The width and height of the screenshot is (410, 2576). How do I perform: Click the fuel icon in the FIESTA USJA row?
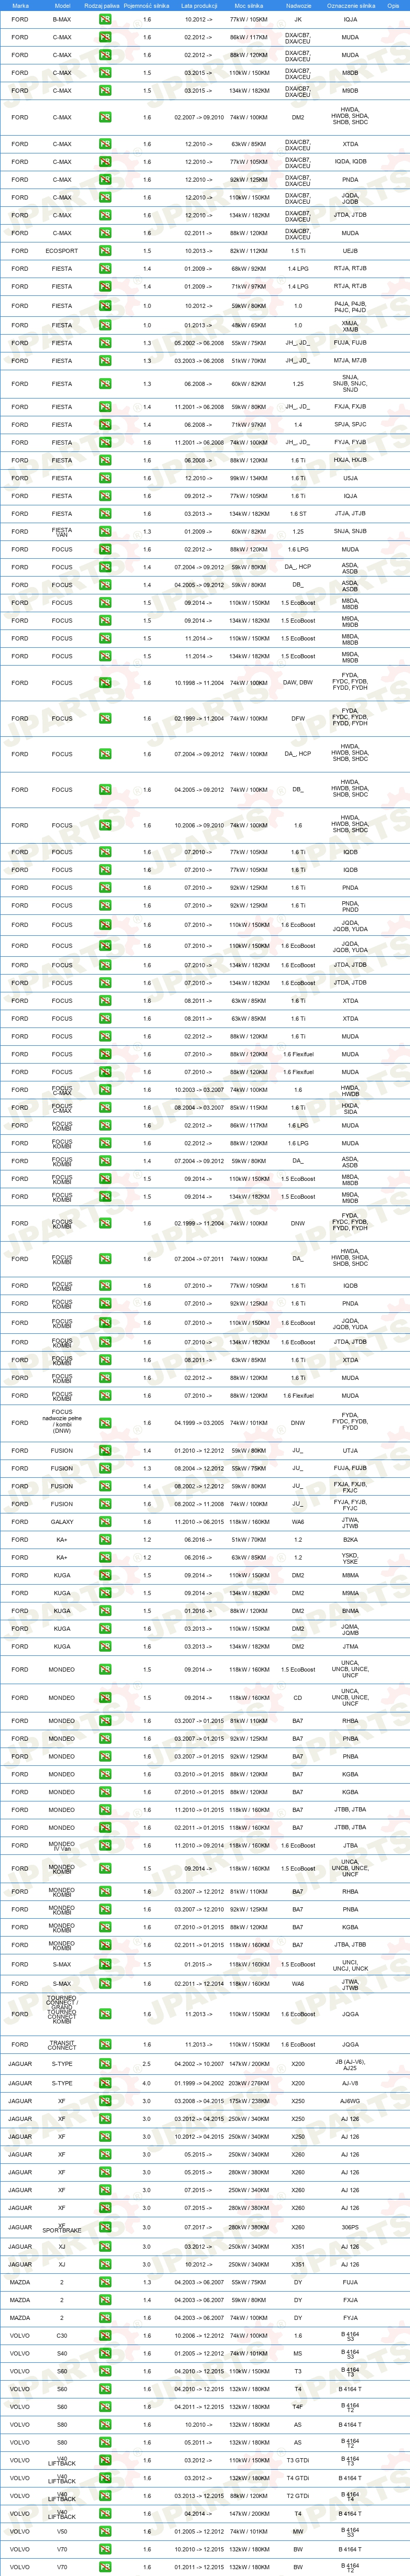105,478
